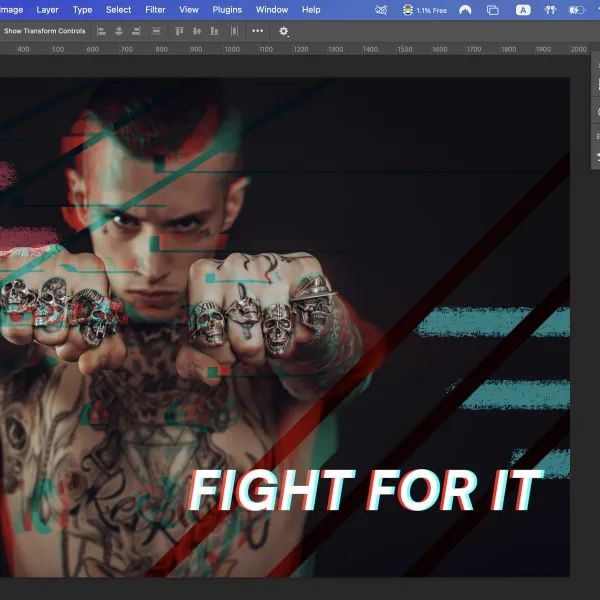The height and width of the screenshot is (600, 600).
Task: Toggle Show Transform Controls option
Action: tap(44, 31)
